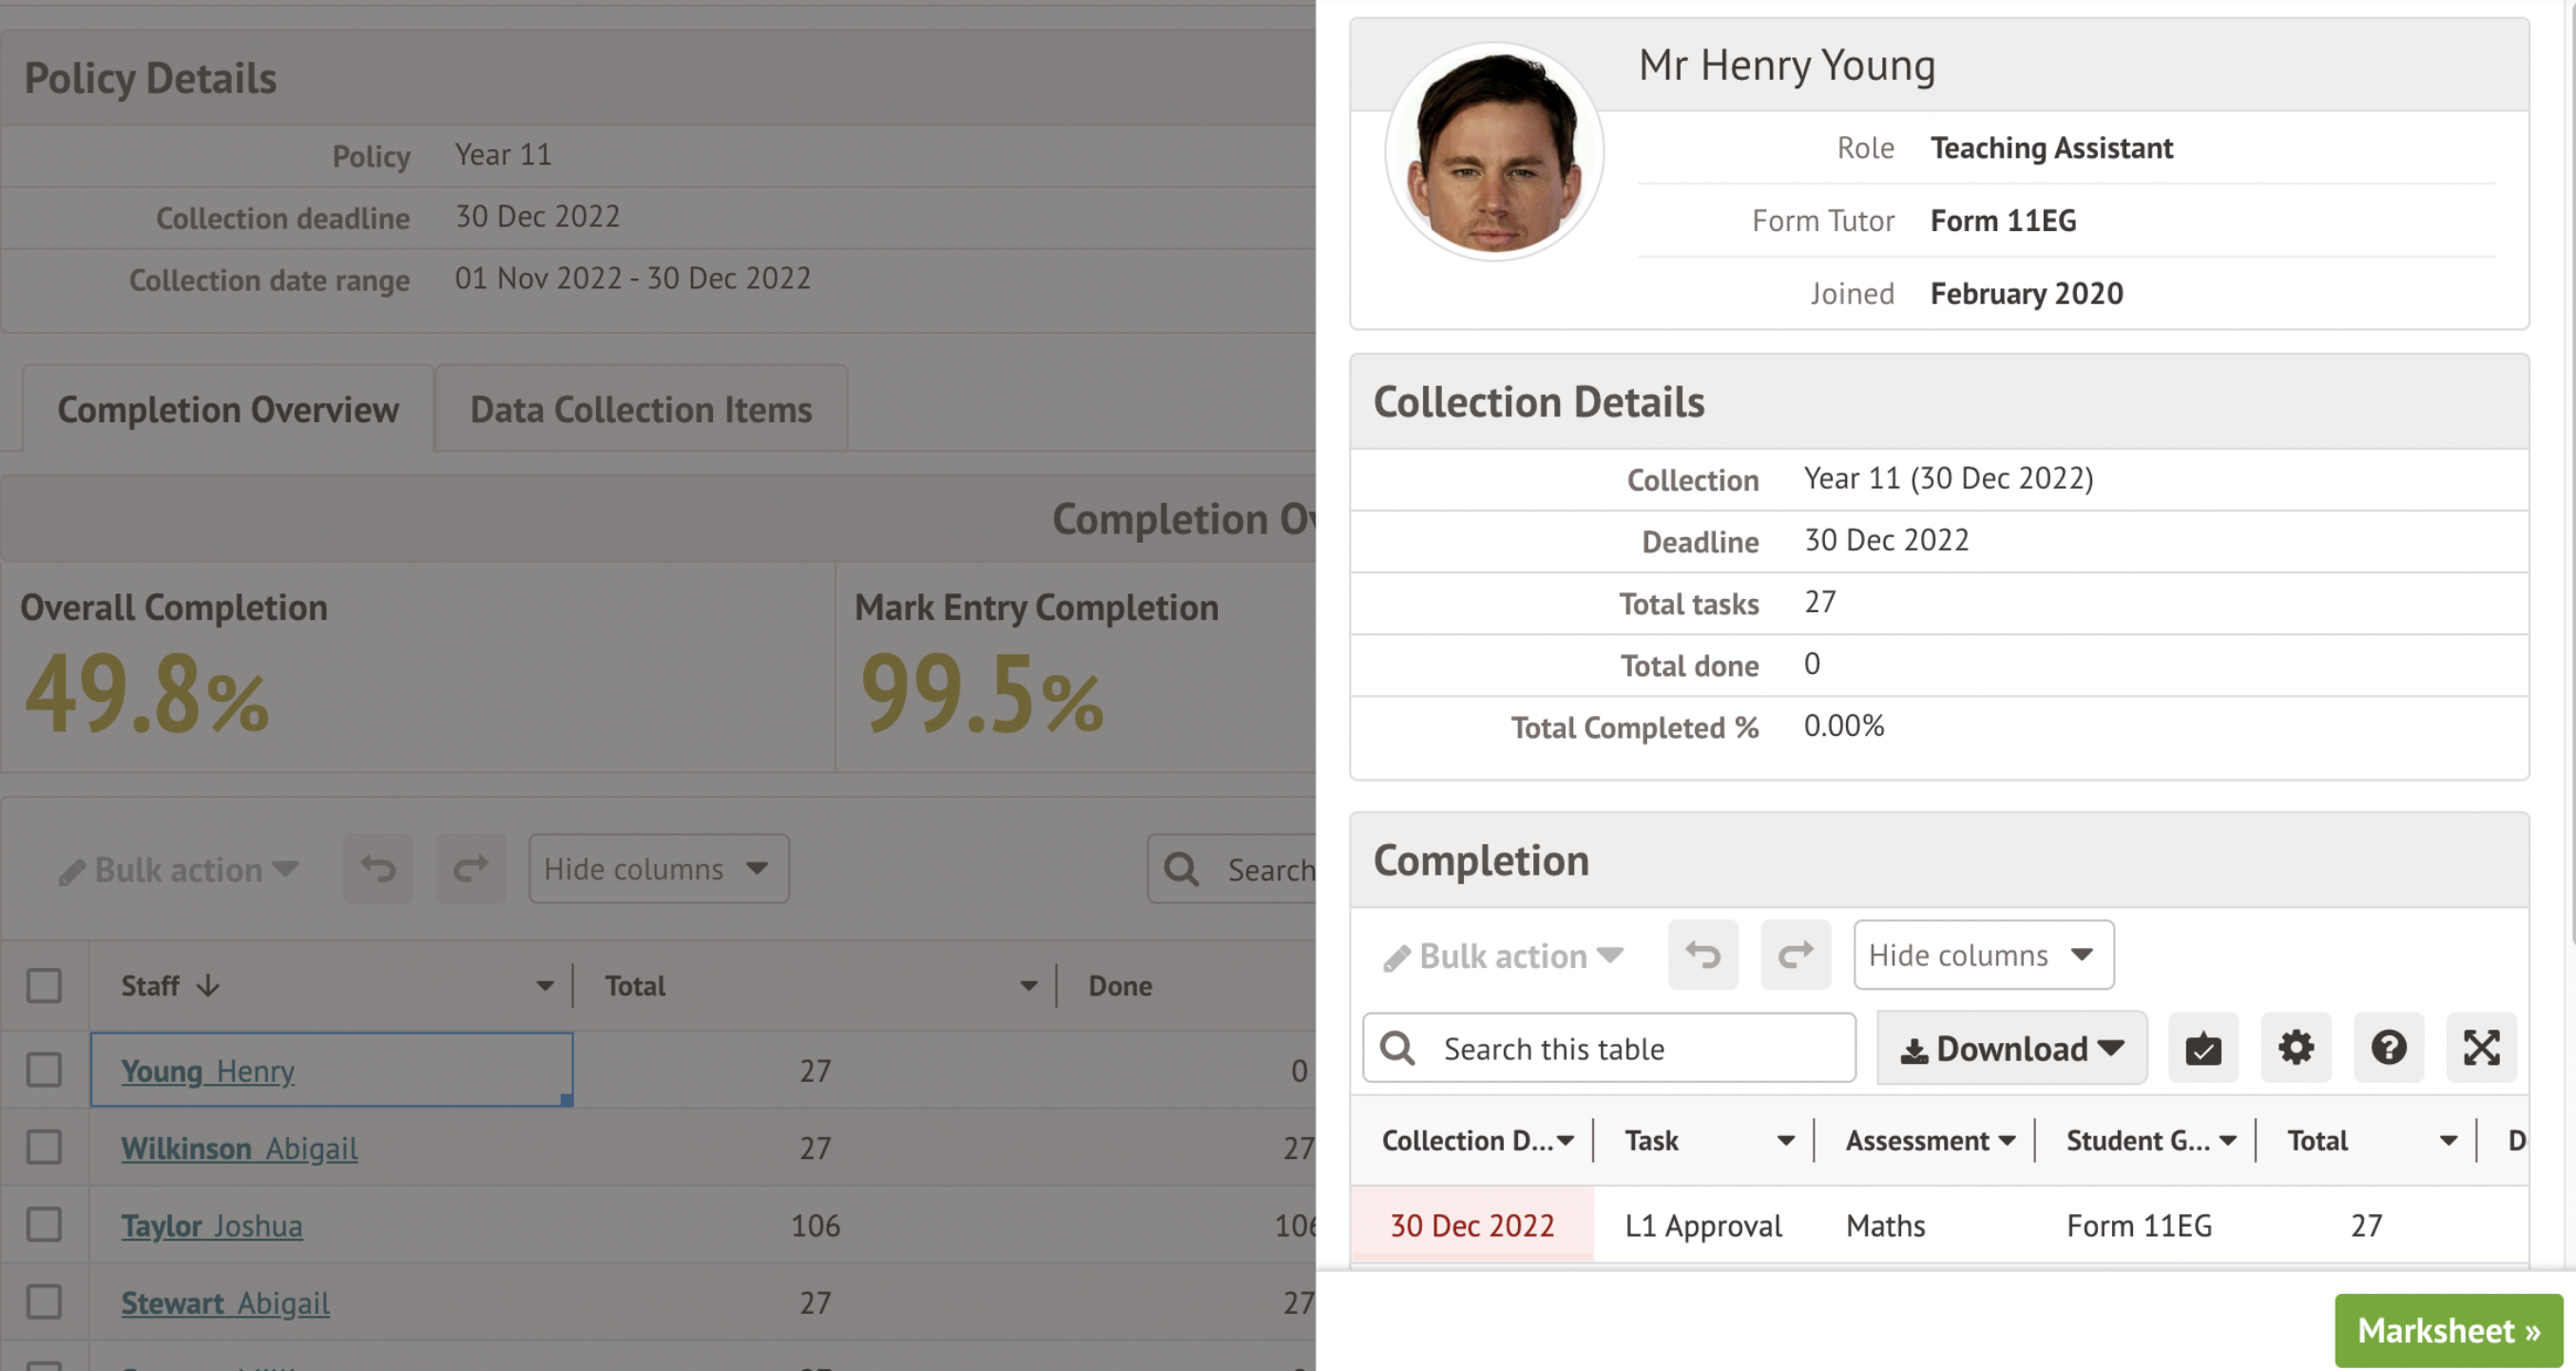Open Taylor Joshua staff link
Image resolution: width=2576 pixels, height=1371 pixels.
click(x=212, y=1225)
